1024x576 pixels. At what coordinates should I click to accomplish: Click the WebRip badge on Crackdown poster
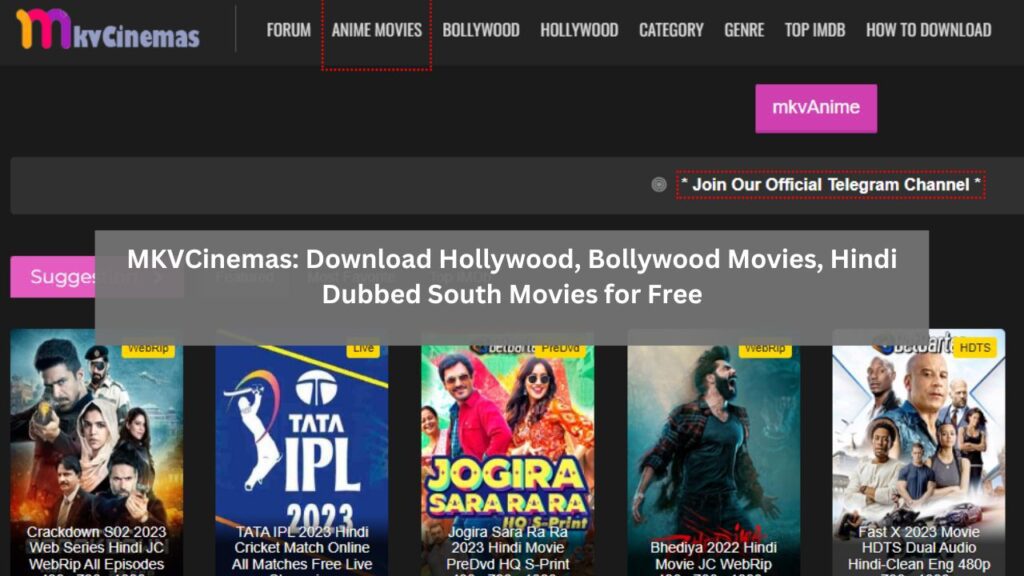147,349
